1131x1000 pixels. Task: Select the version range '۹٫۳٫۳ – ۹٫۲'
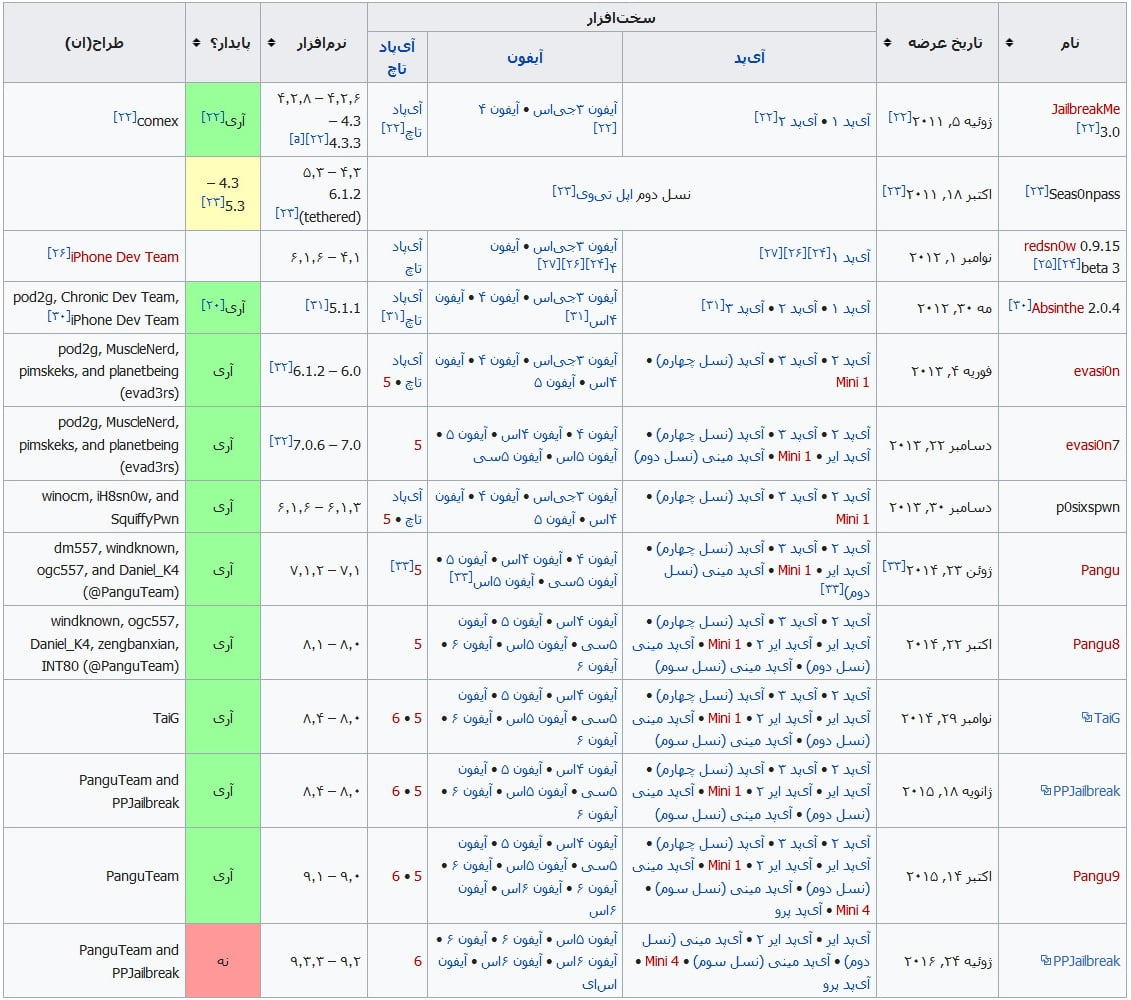click(325, 961)
